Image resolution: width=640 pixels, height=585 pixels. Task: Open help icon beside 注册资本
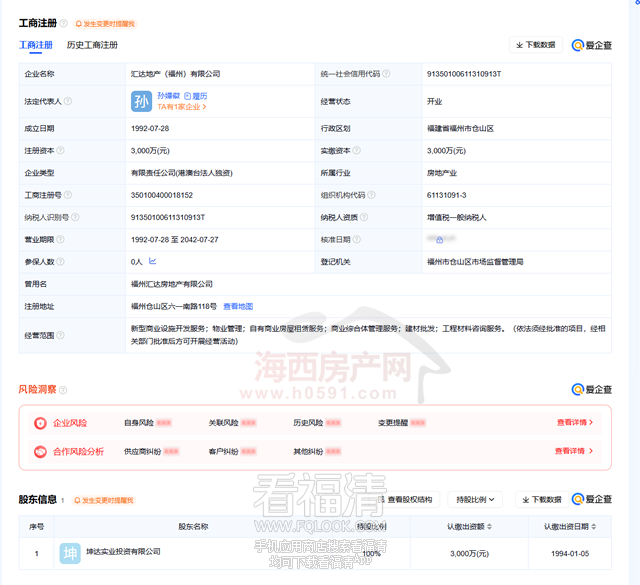click(x=60, y=150)
